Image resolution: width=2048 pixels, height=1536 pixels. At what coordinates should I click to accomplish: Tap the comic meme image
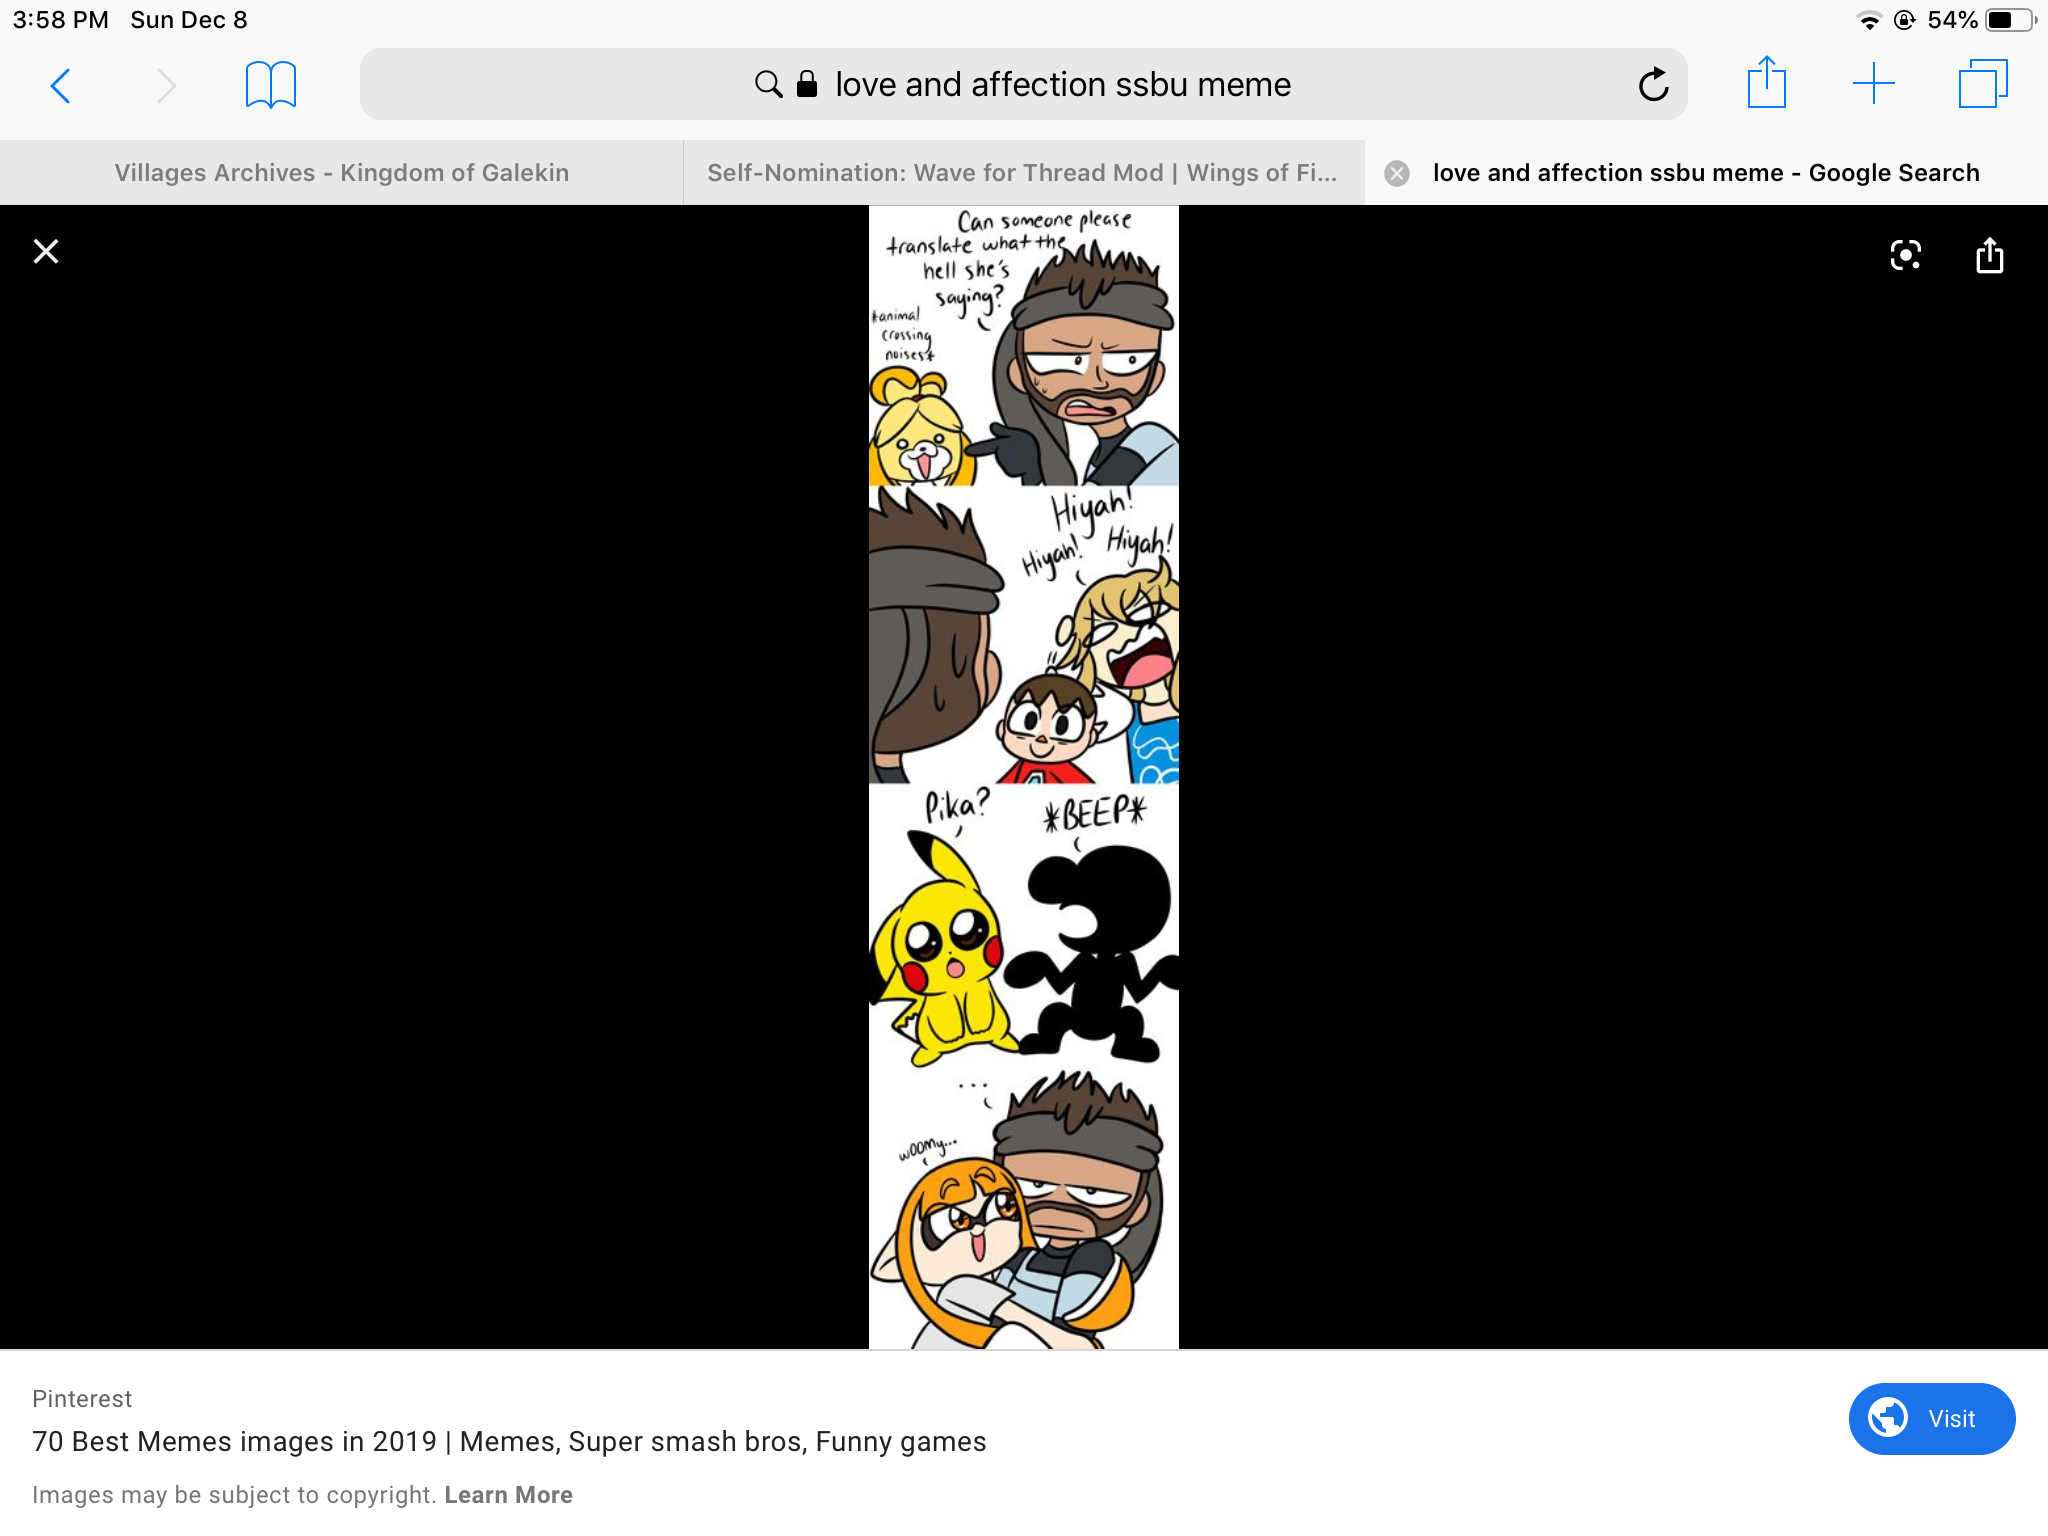1024,777
